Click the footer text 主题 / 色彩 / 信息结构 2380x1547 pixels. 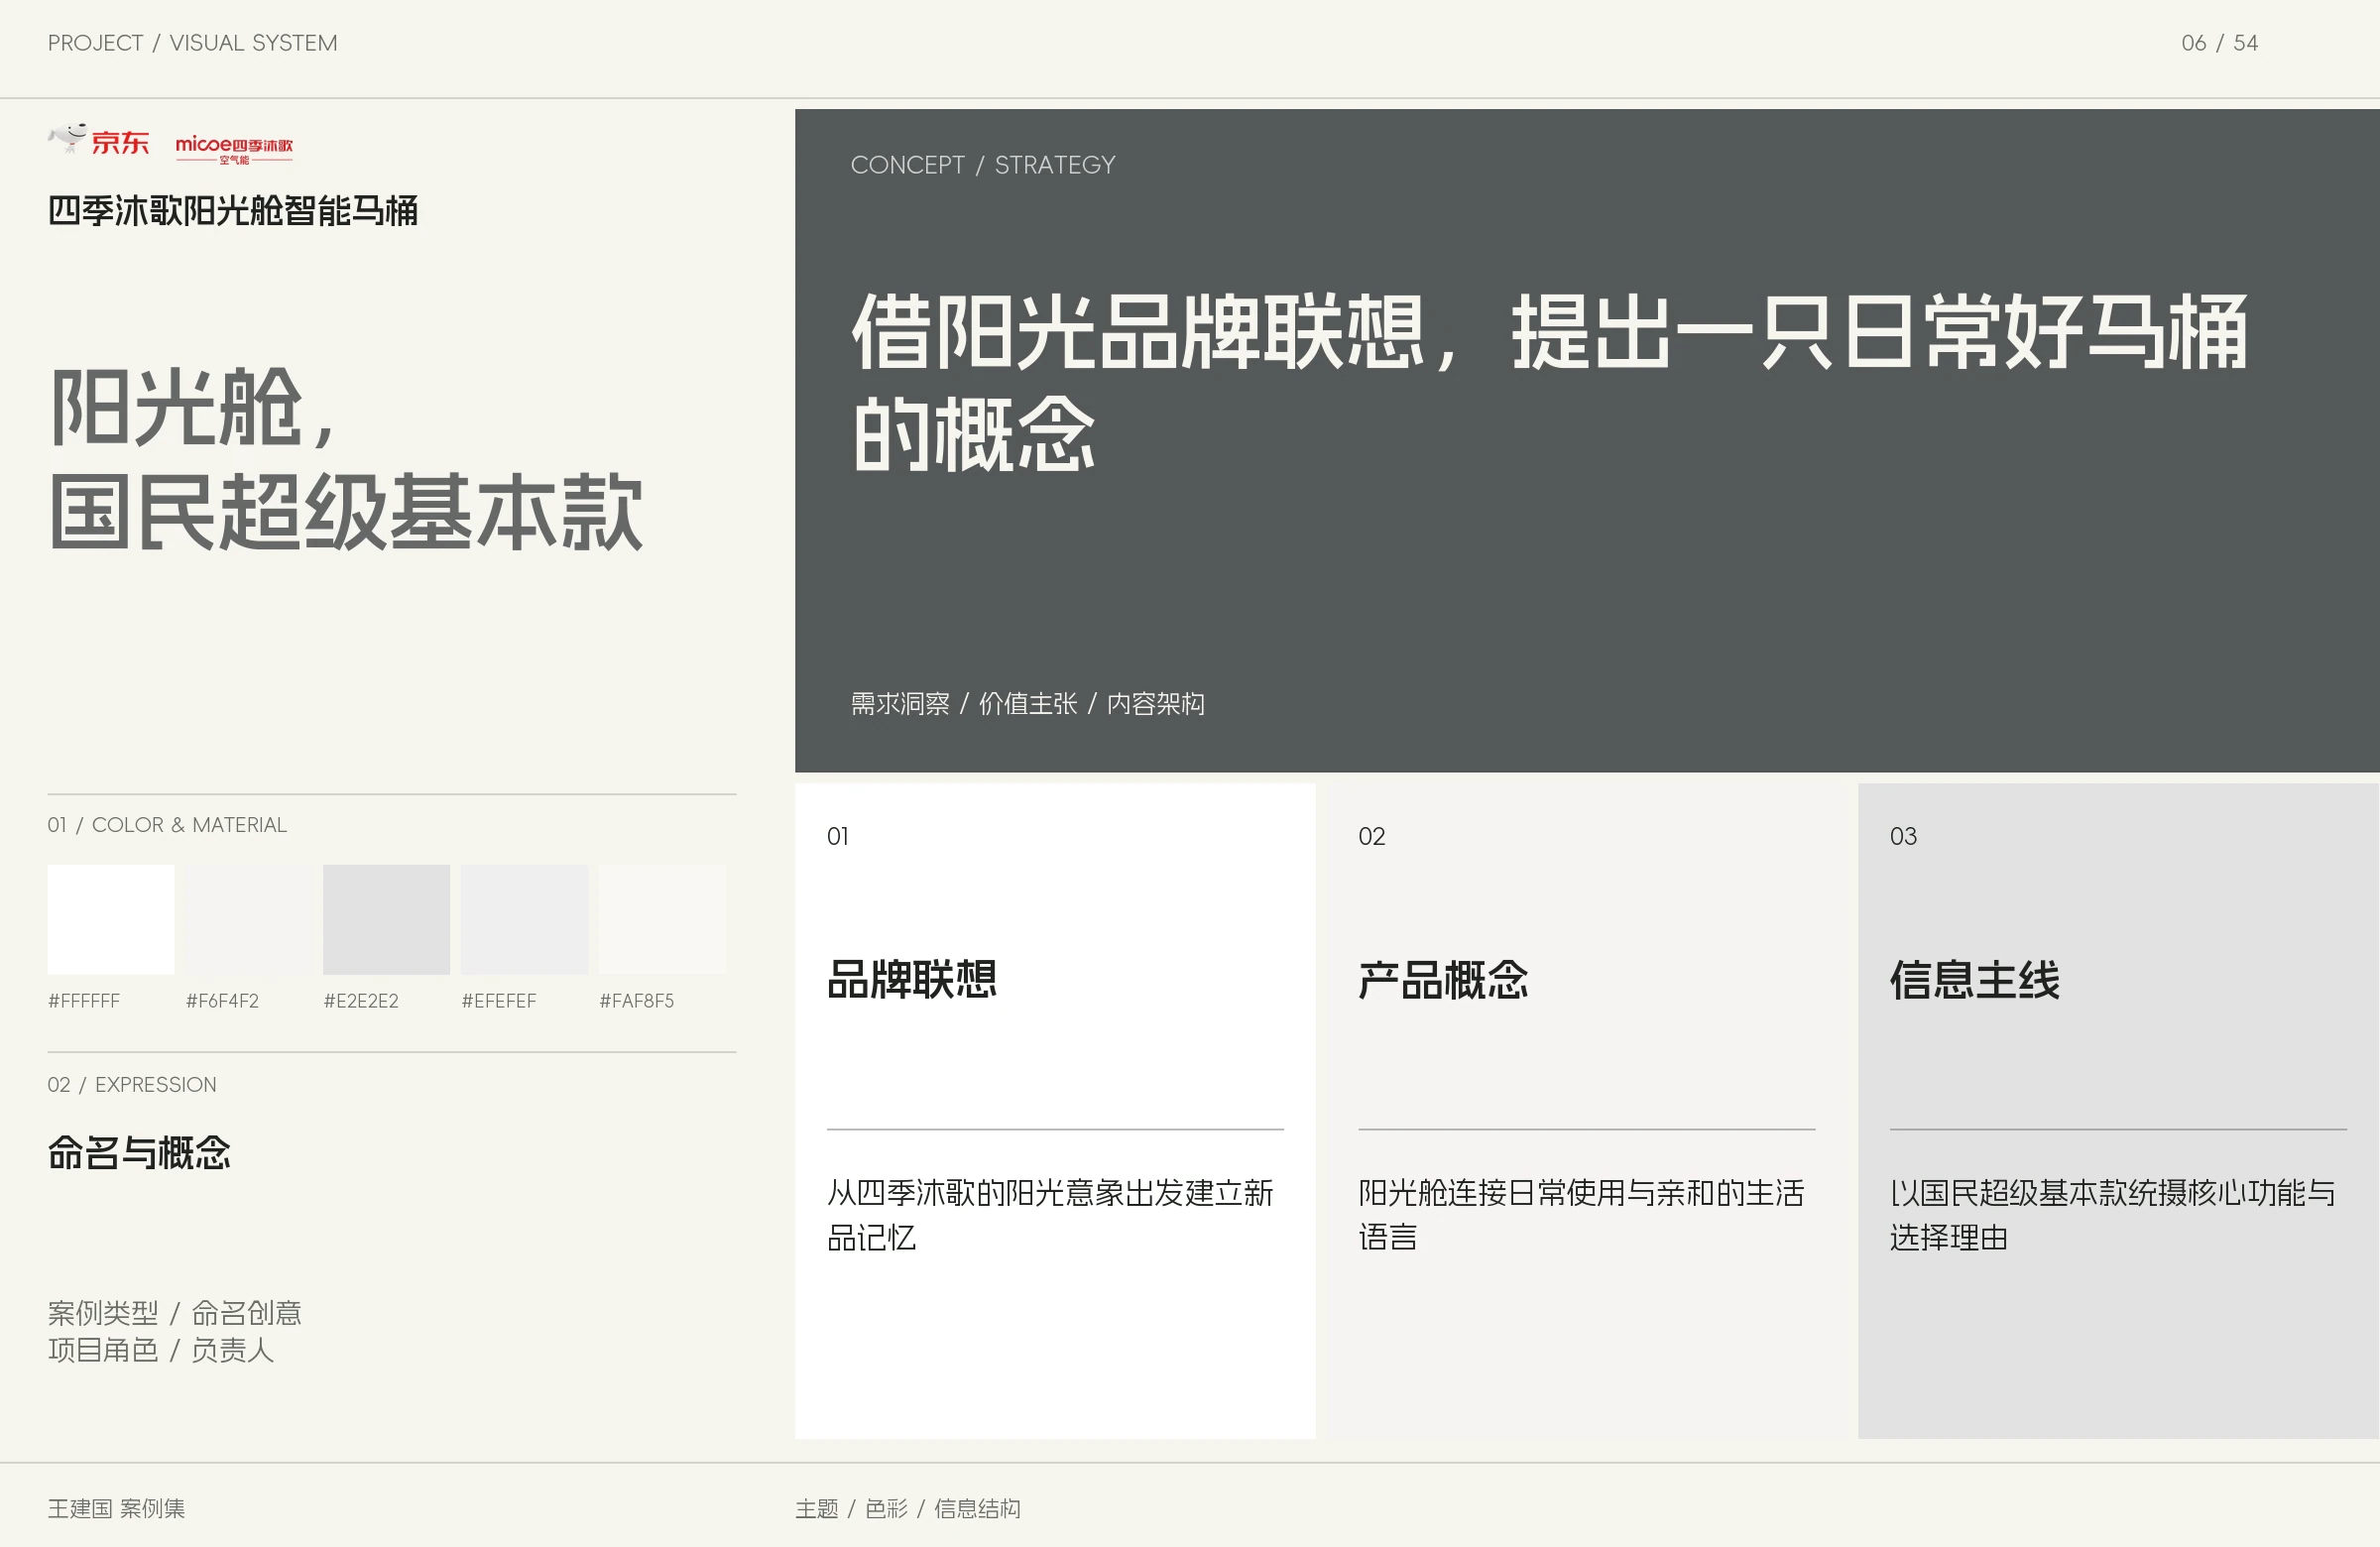coord(908,1508)
